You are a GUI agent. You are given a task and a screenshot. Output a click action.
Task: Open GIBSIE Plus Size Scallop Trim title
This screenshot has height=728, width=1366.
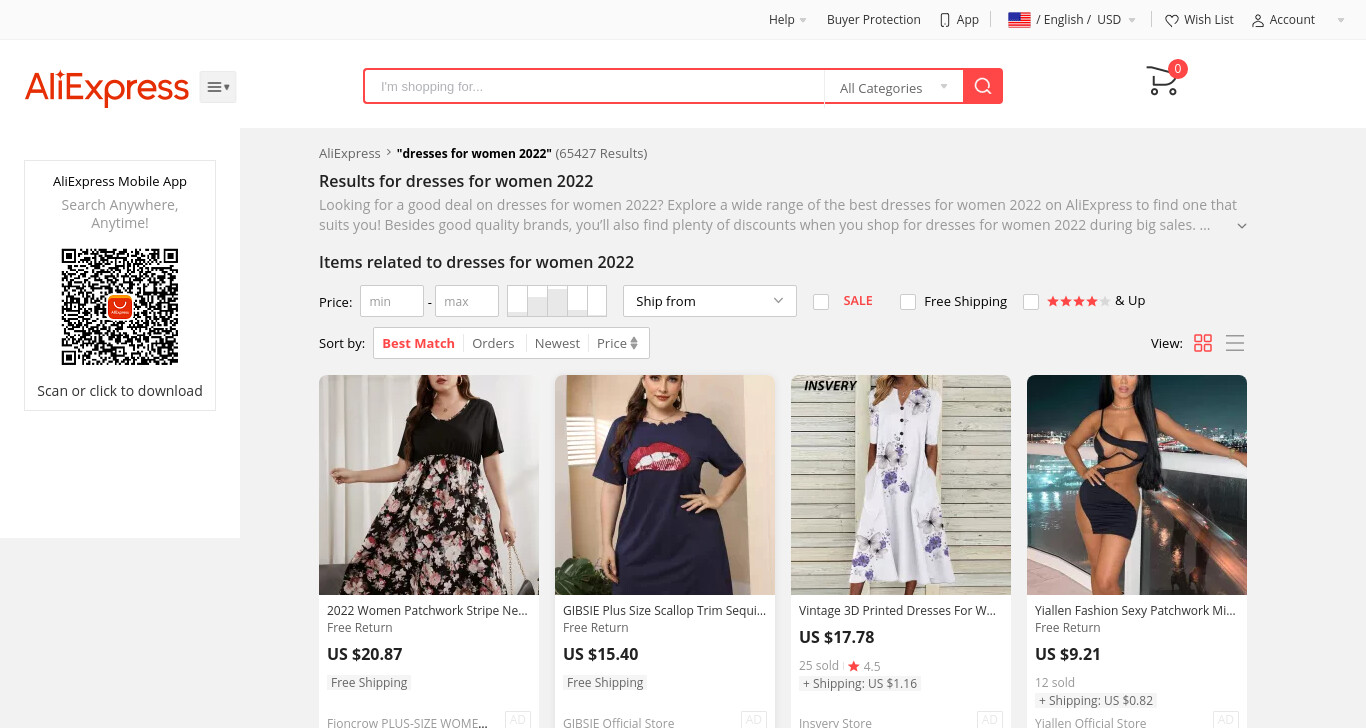click(x=664, y=610)
